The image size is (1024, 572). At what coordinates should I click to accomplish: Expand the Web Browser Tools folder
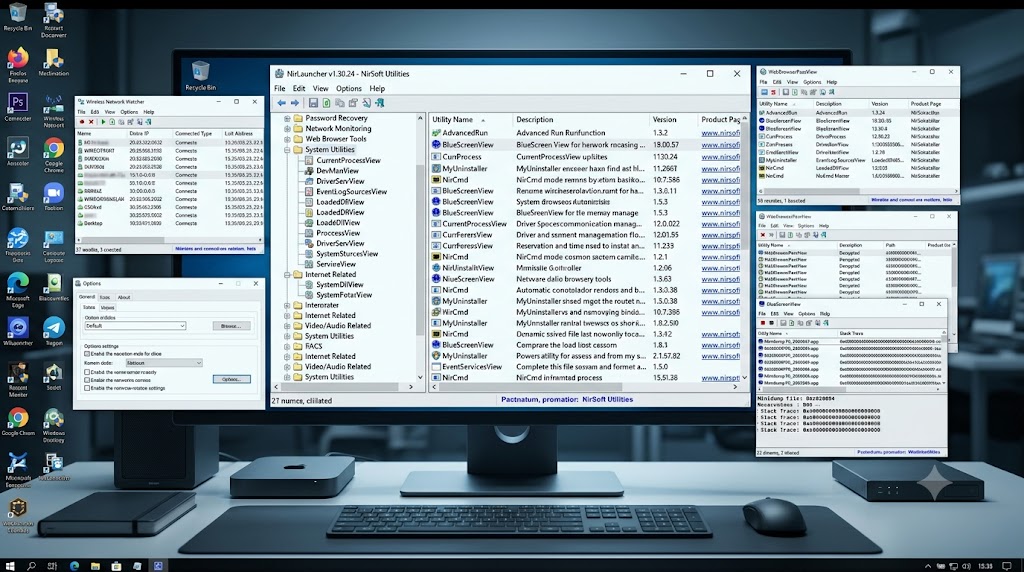click(x=287, y=139)
